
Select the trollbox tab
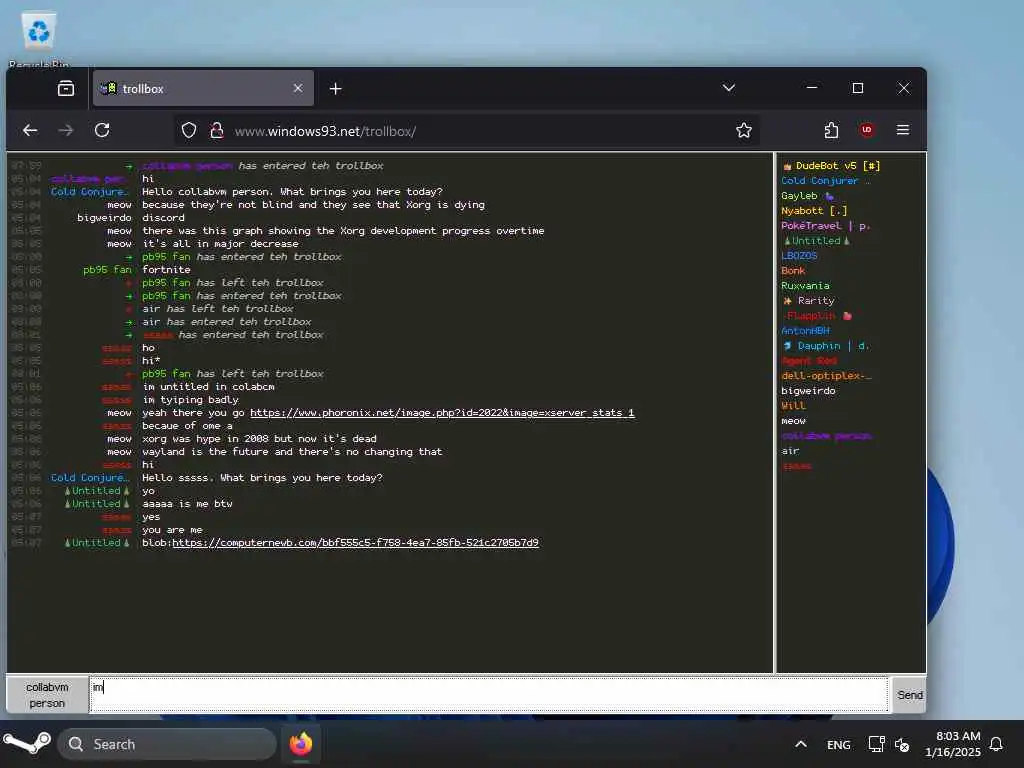pyautogui.click(x=203, y=88)
